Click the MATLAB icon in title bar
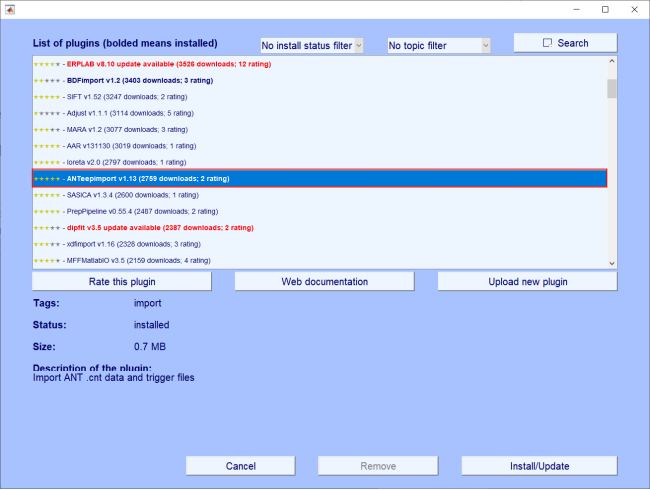Viewport: 650px width, 490px height. (x=10, y=9)
